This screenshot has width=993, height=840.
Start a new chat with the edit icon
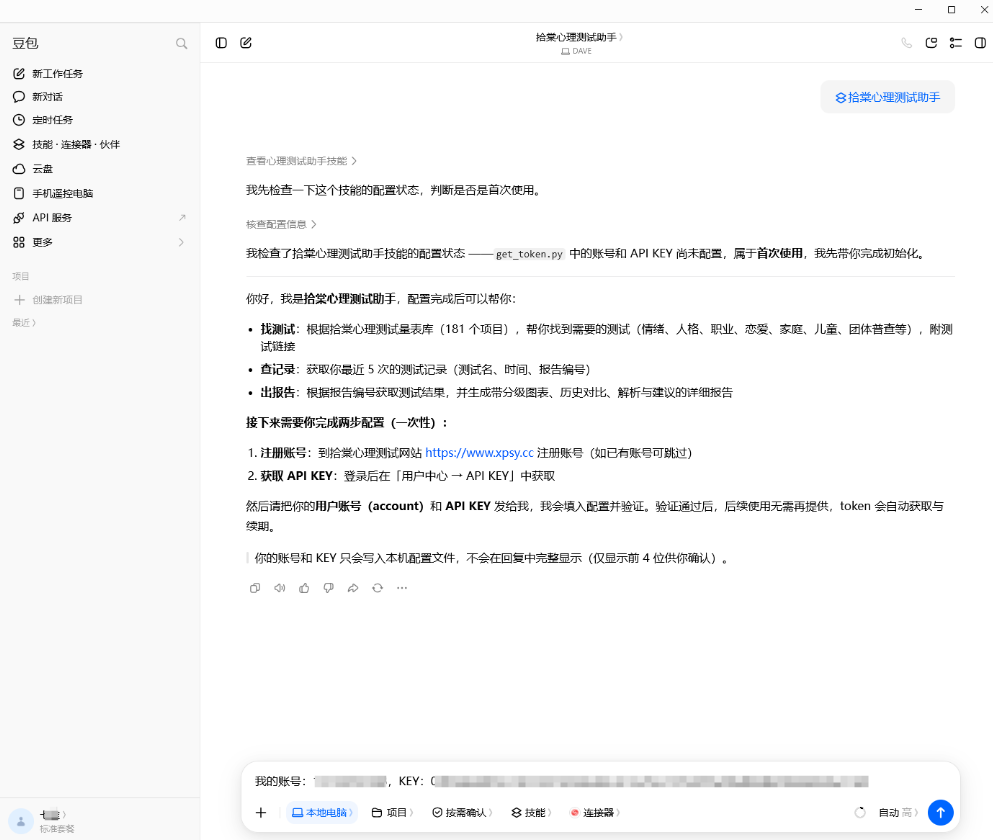246,42
